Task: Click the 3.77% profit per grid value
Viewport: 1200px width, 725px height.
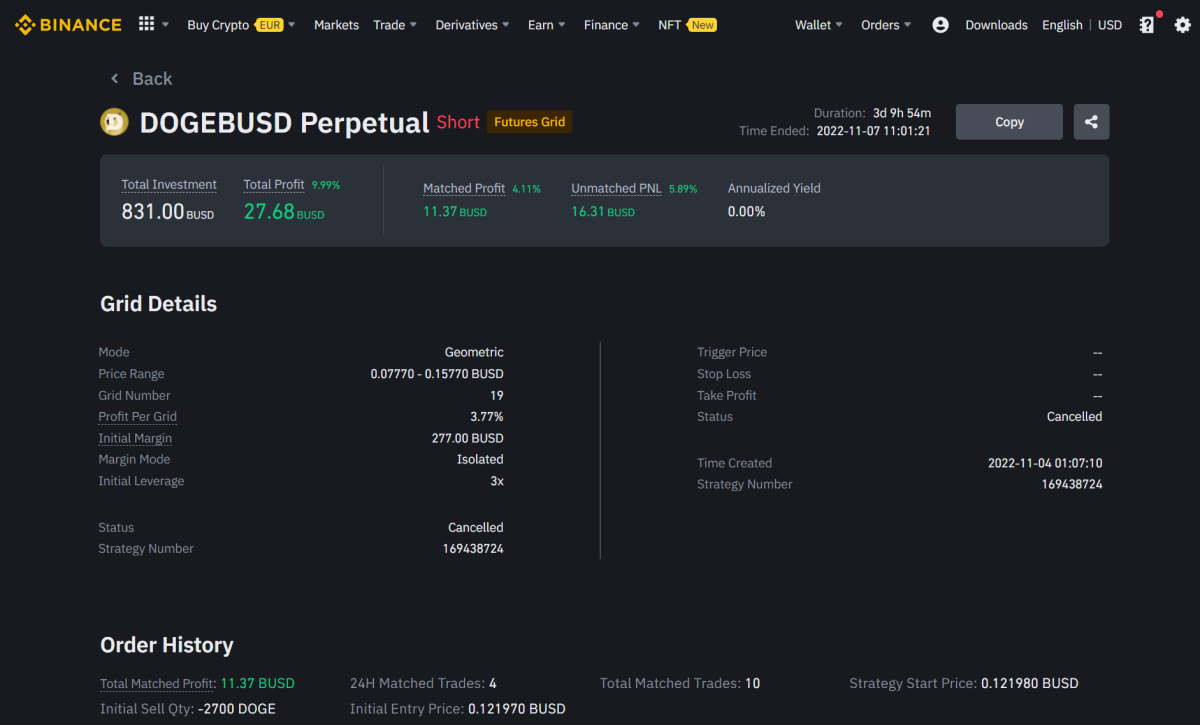Action: [x=487, y=417]
